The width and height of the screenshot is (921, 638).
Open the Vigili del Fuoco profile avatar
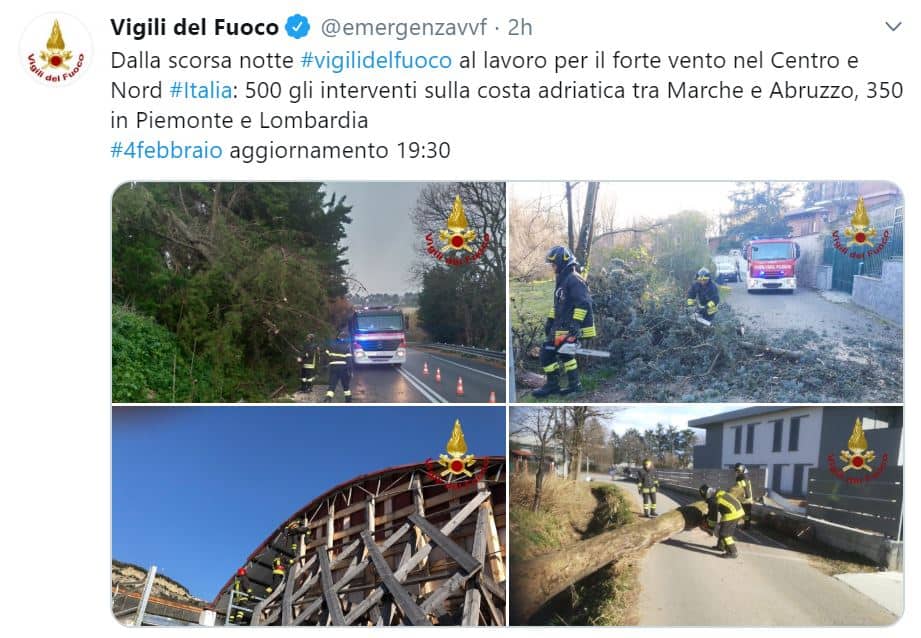56,50
